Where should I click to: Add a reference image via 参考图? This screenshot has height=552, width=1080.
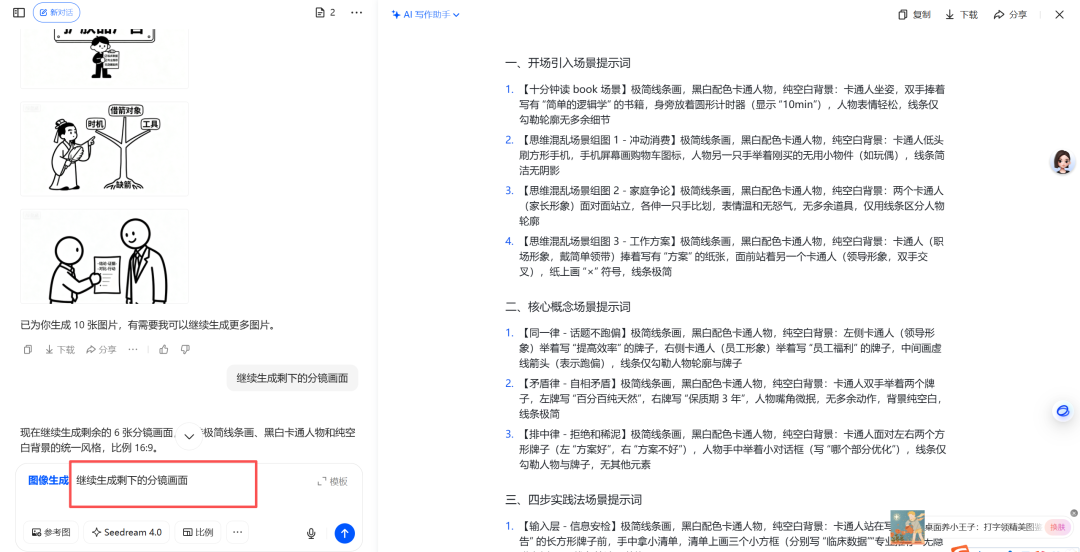[x=51, y=532]
